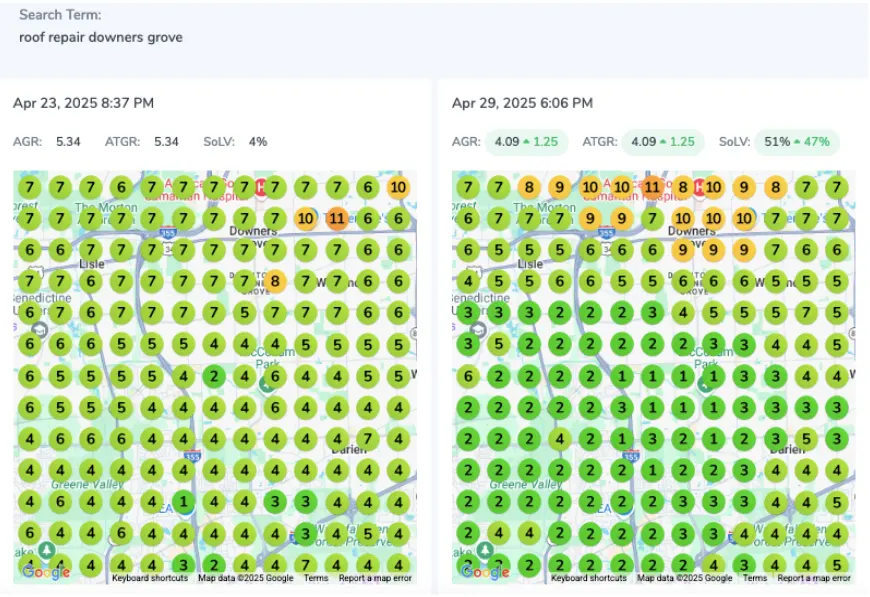Click the search term 'roof repair downers grove'
870x597 pixels.
click(101, 37)
